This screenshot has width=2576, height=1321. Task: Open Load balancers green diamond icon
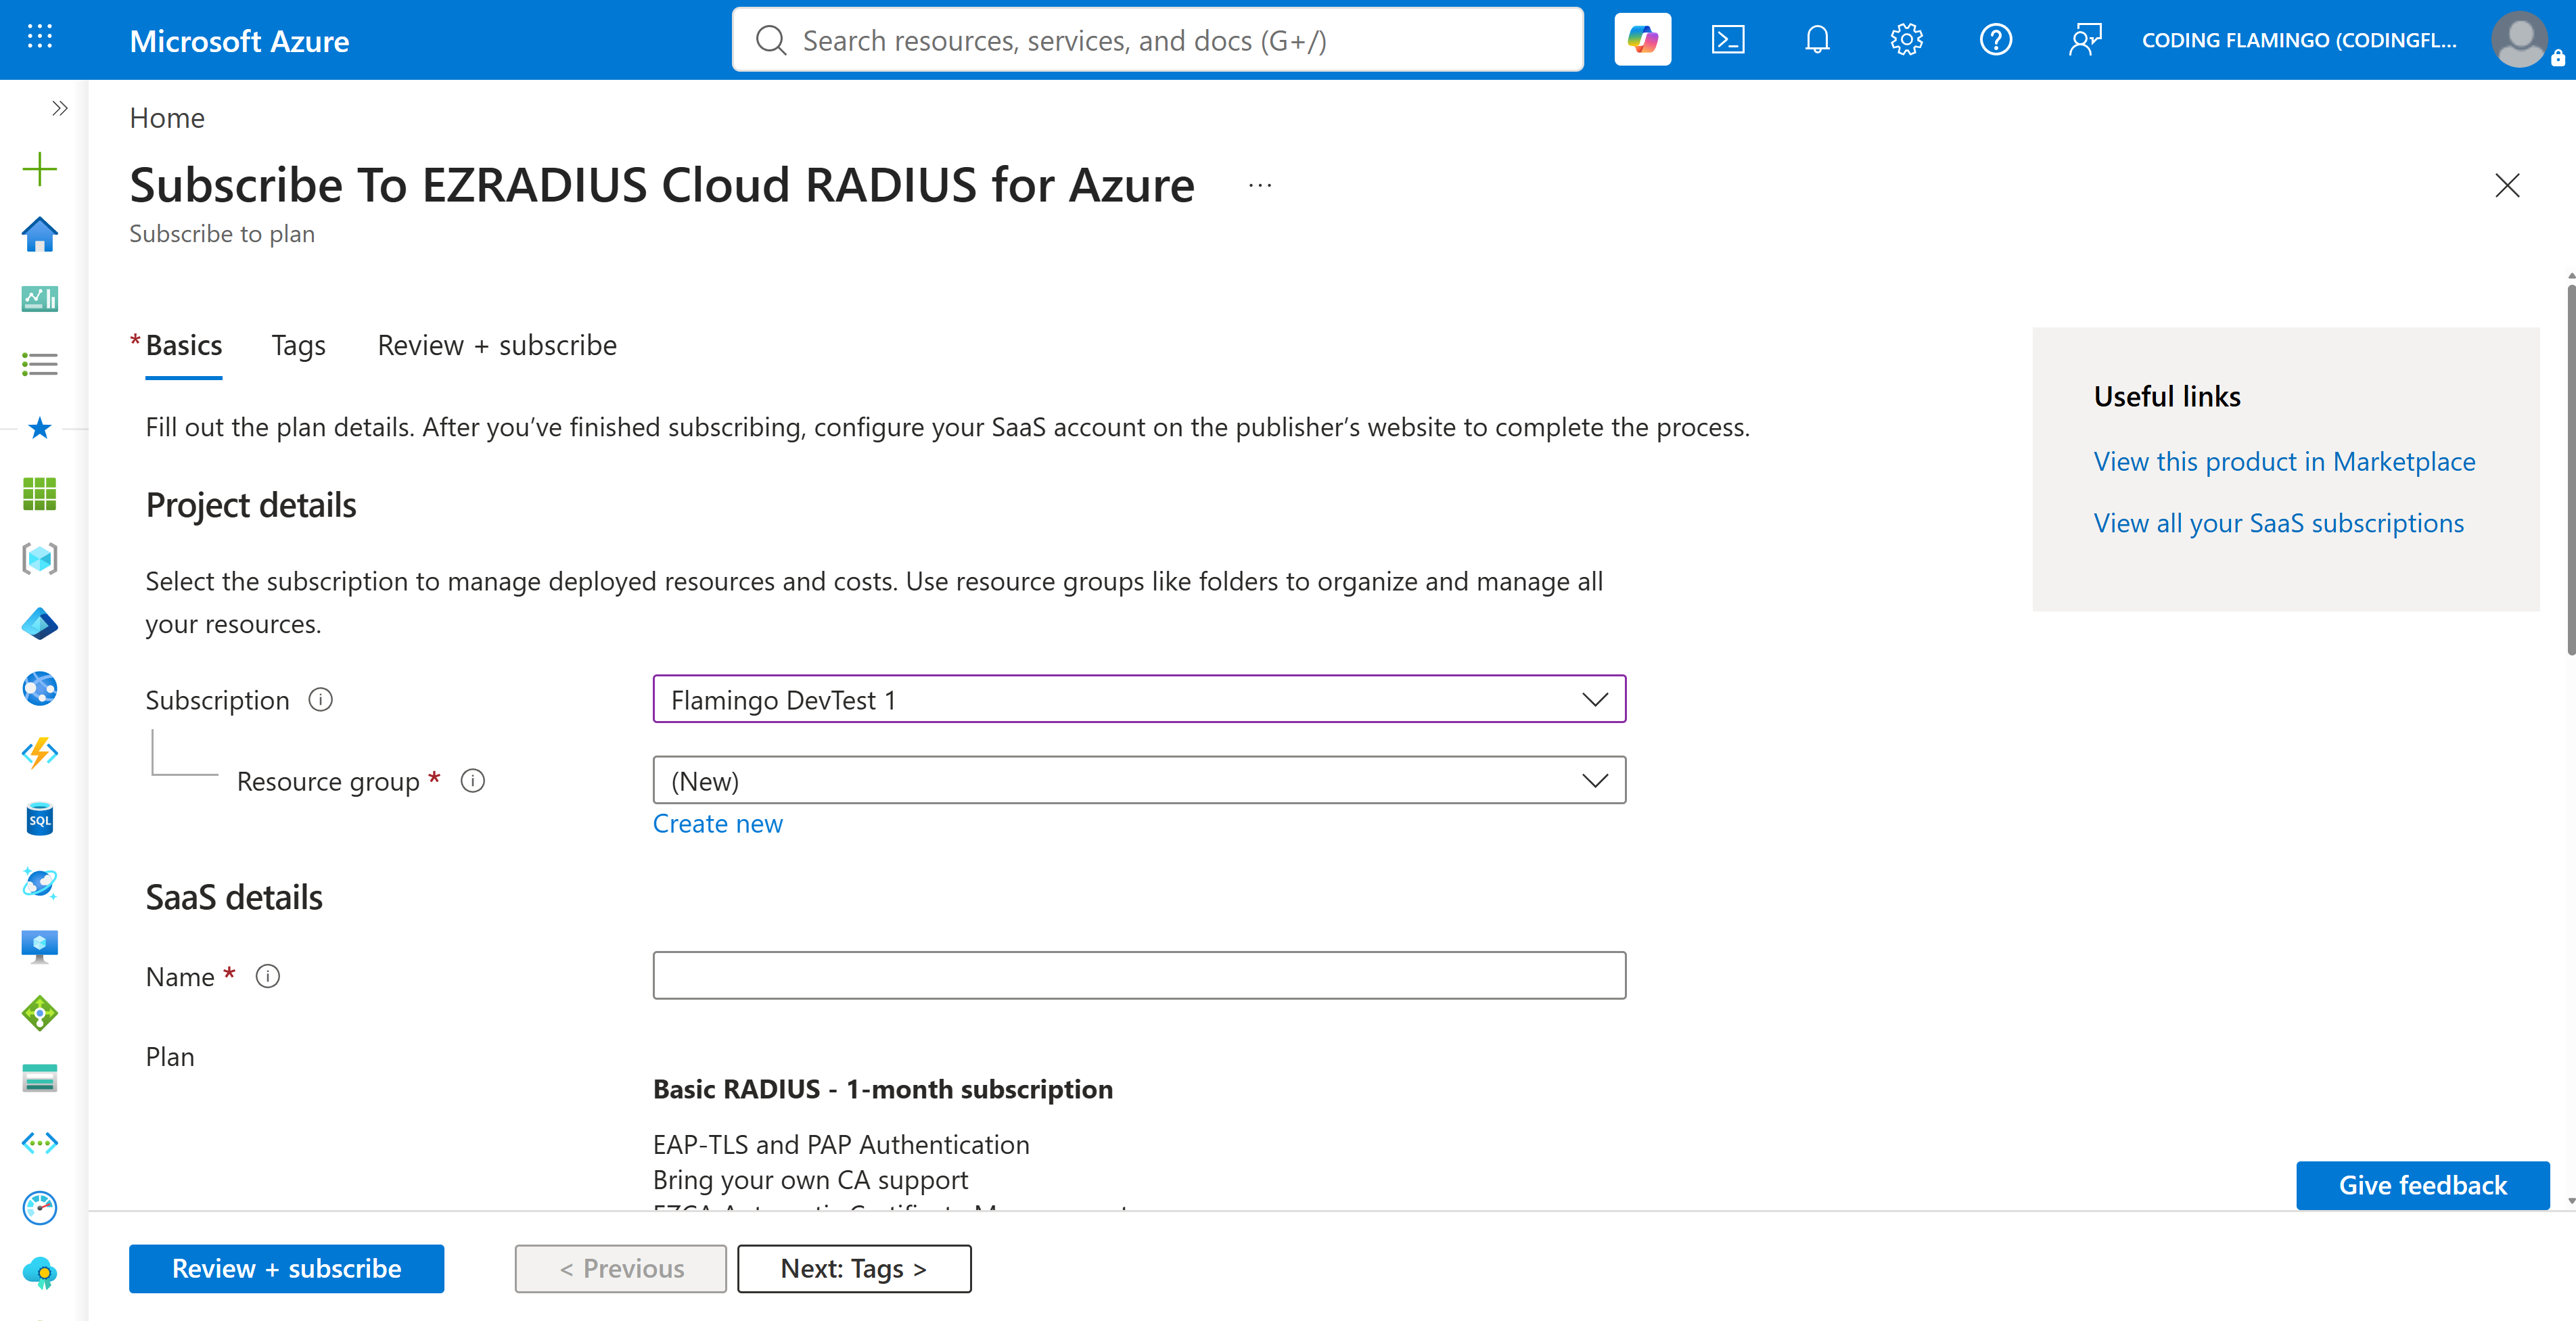pyautogui.click(x=40, y=1013)
